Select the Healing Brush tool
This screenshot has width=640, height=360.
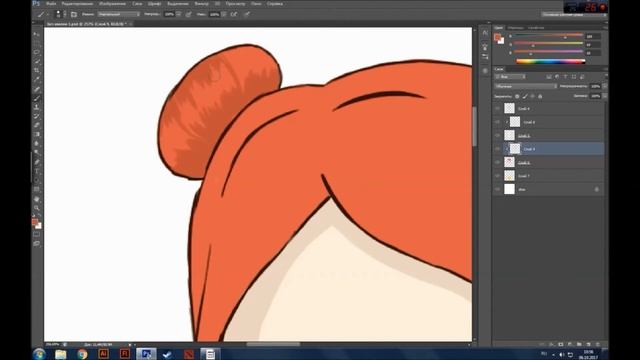[37, 89]
